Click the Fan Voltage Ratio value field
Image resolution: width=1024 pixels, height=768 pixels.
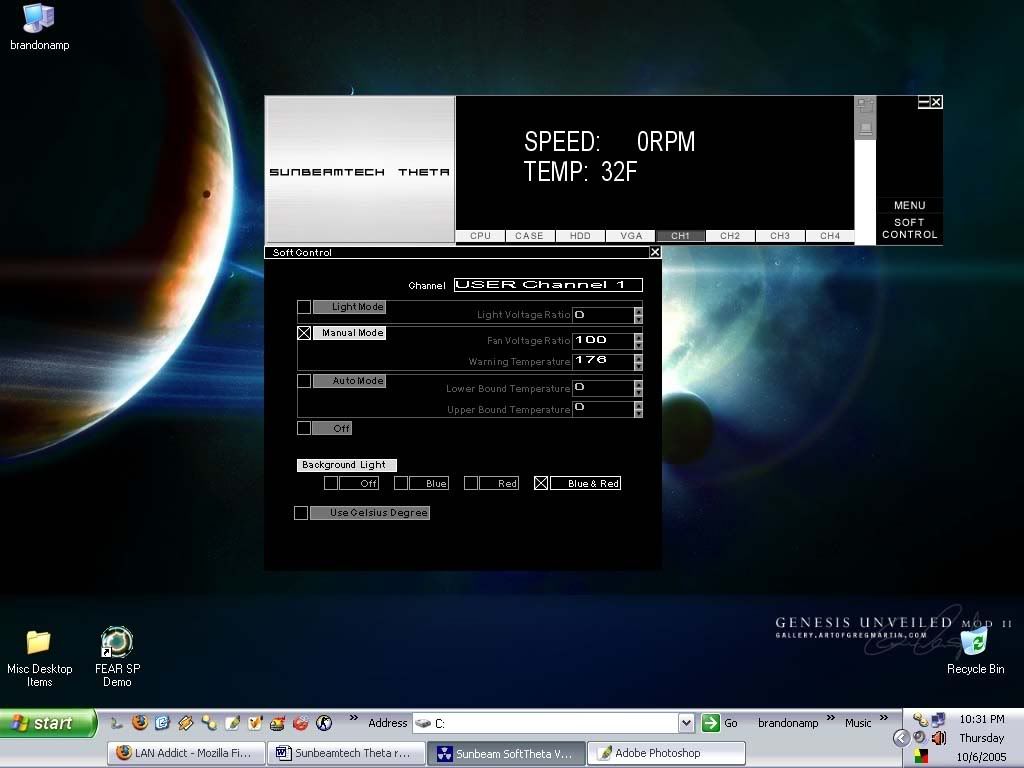pyautogui.click(x=603, y=341)
